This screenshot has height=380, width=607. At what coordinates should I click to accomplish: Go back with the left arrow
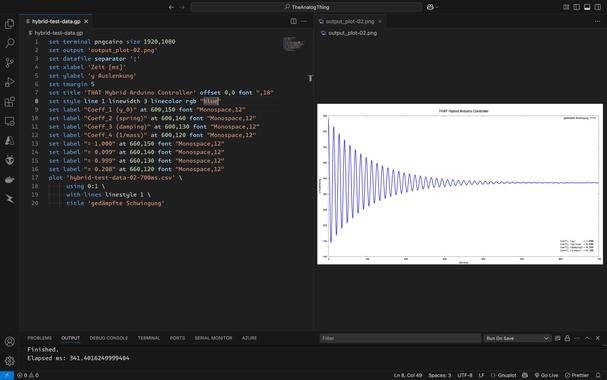point(171,7)
